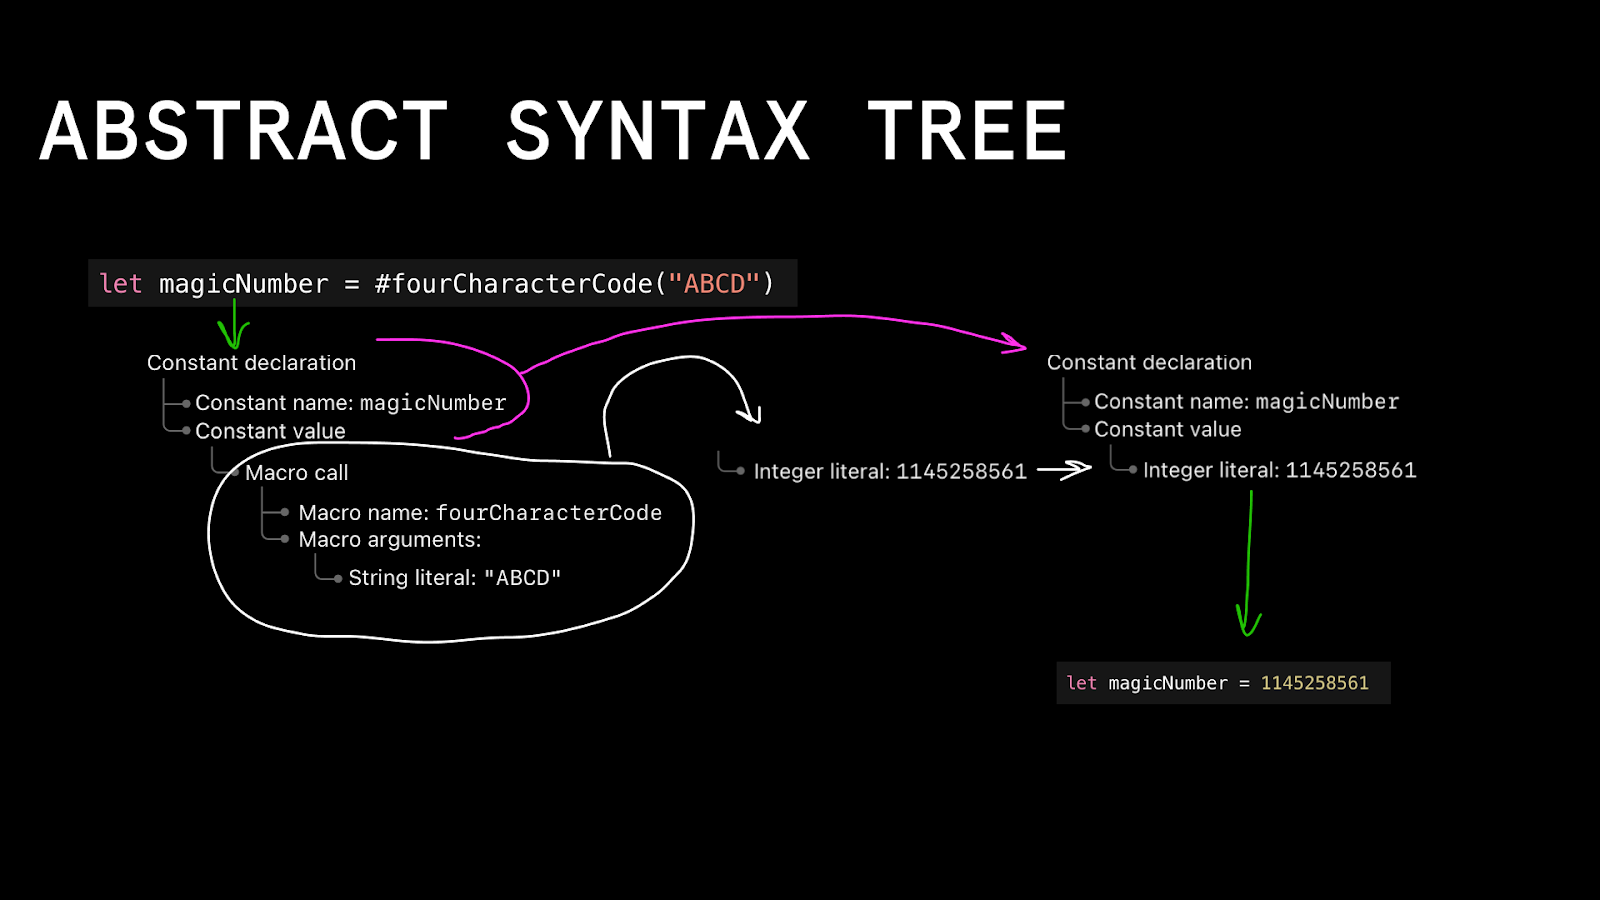Image resolution: width=1600 pixels, height=900 pixels.
Task: Select the right 'Constant declaration' node
Action: 1149,363
